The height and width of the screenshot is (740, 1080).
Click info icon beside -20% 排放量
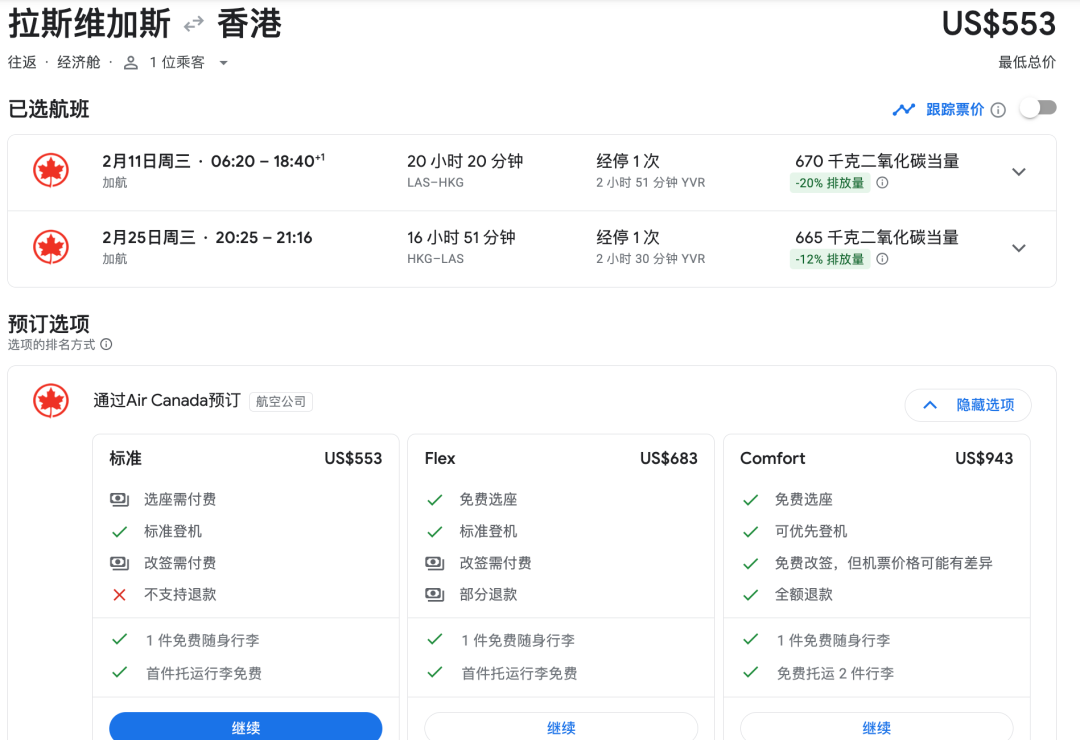(x=882, y=183)
